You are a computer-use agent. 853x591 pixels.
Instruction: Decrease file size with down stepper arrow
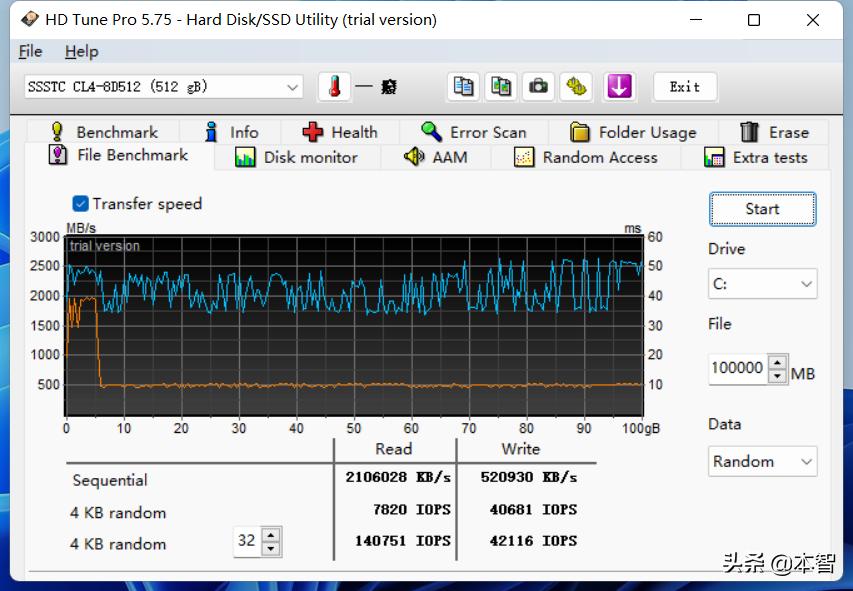pos(778,376)
